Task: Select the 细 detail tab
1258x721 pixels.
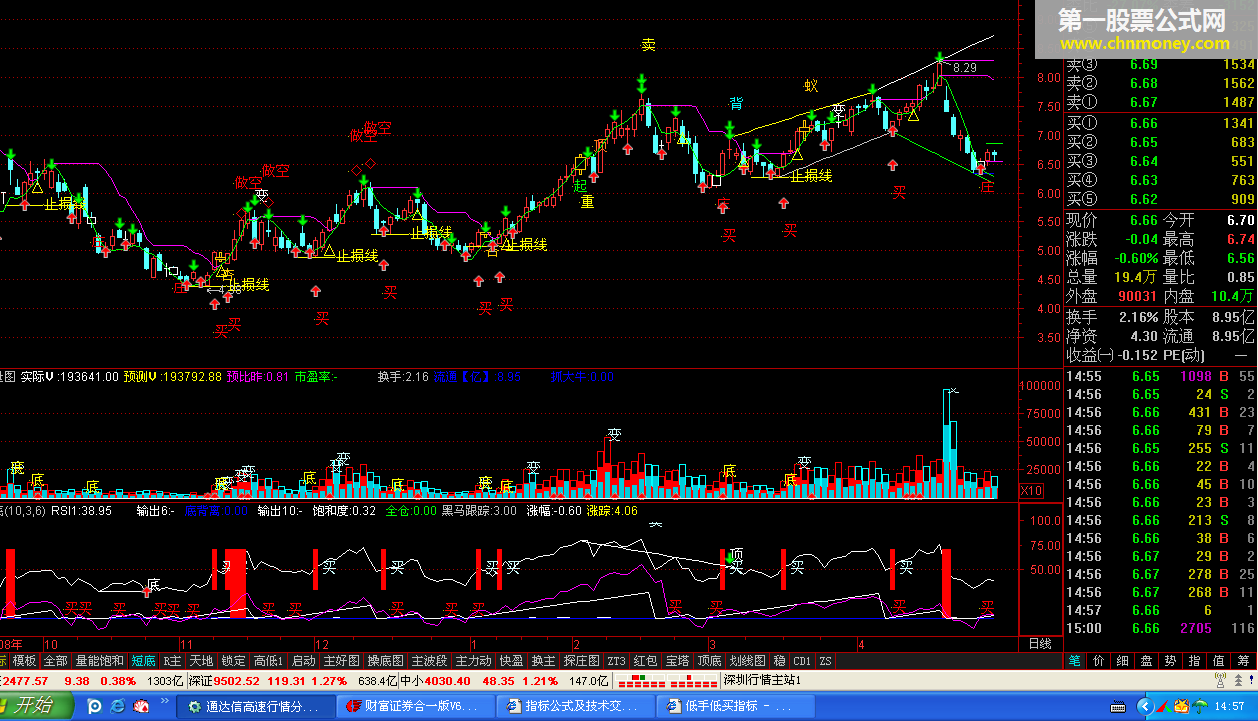Action: pyautogui.click(x=1123, y=661)
